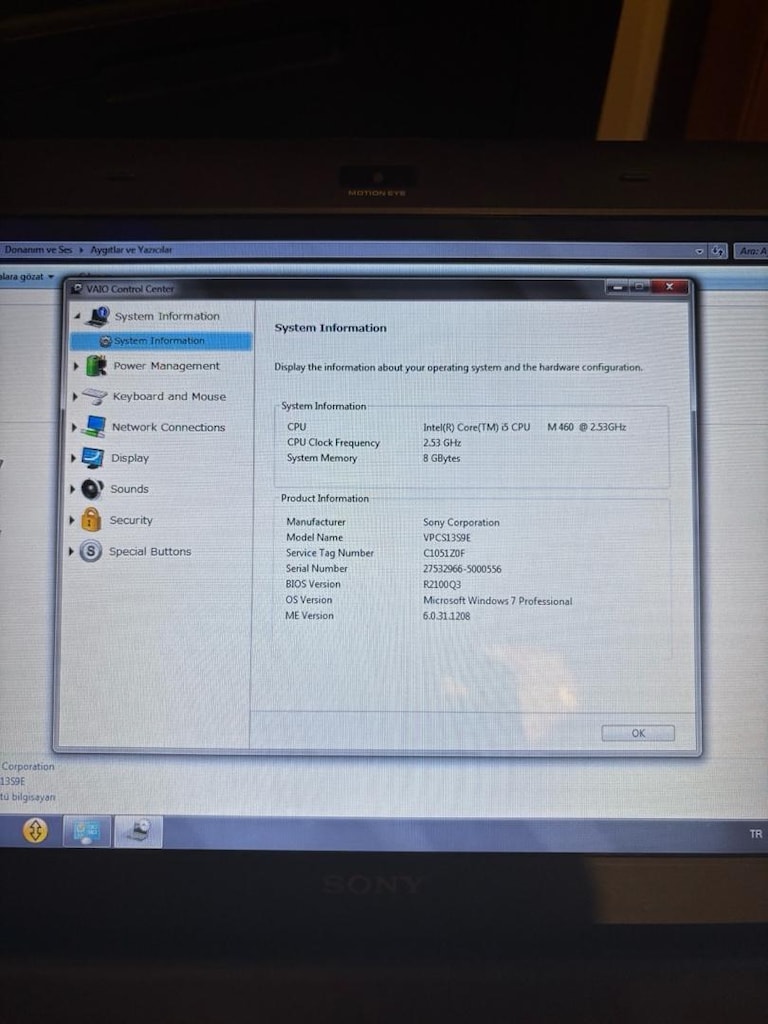The height and width of the screenshot is (1024, 768).
Task: Close the VAIO Control Center window
Action: pyautogui.click(x=669, y=287)
